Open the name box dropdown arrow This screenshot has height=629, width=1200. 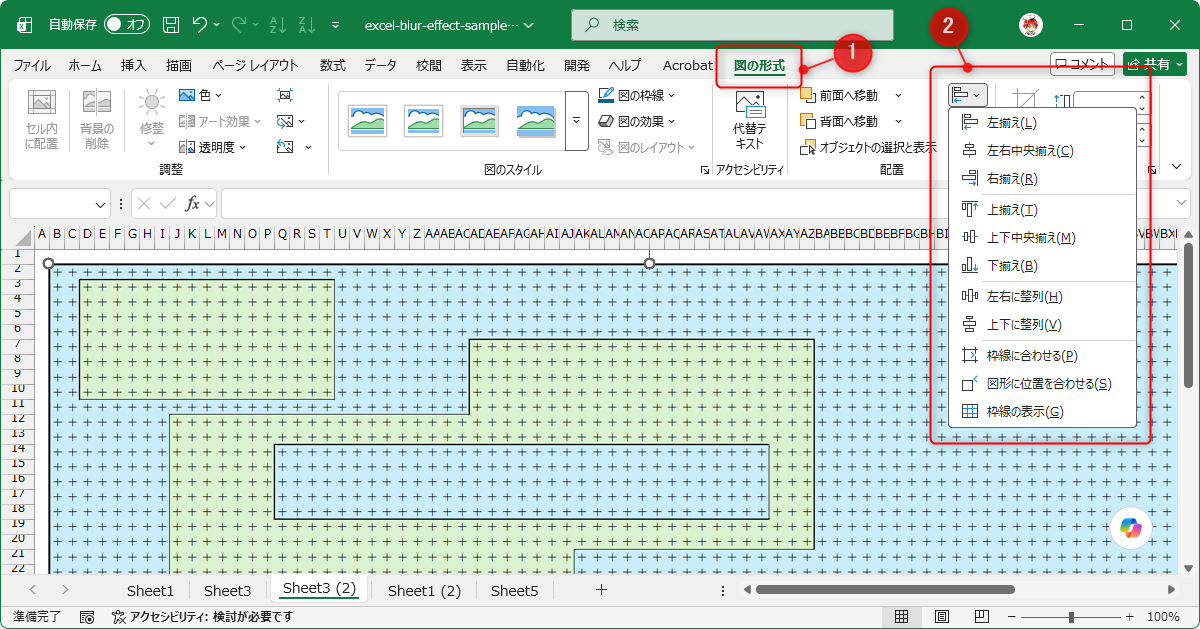(x=101, y=204)
